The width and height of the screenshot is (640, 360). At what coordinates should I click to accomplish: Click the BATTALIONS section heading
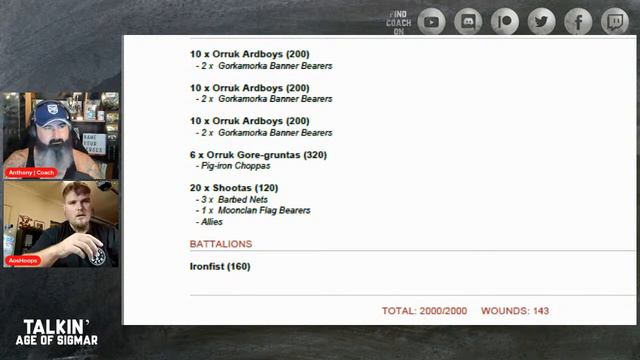tap(221, 244)
